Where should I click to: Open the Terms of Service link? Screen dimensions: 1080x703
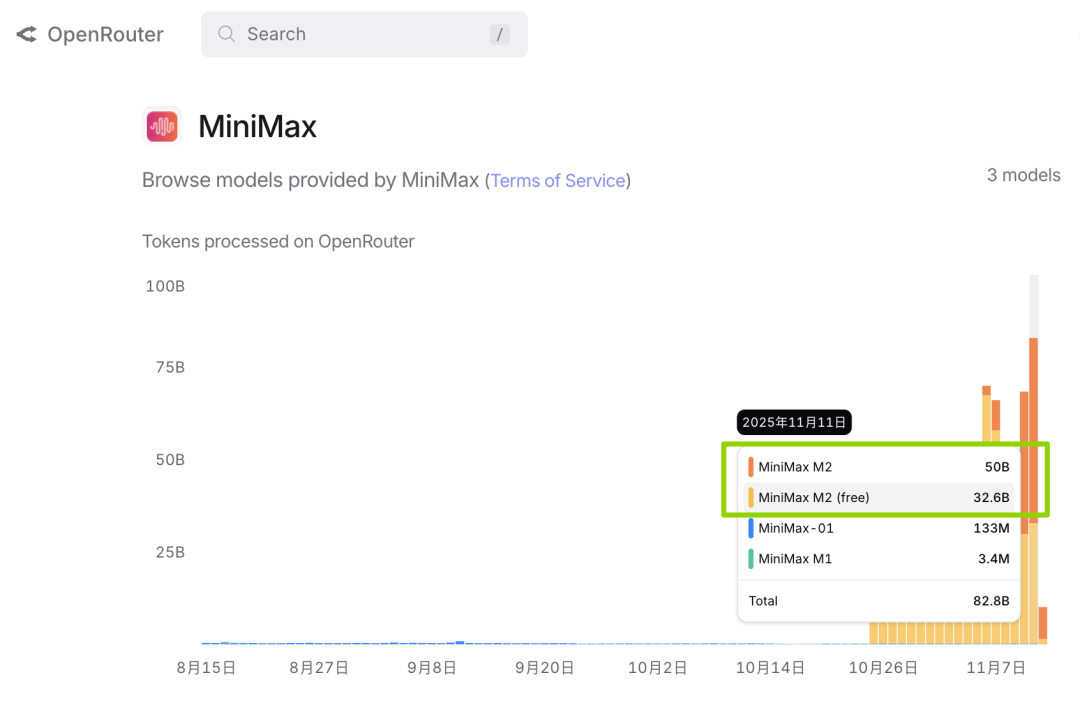click(x=558, y=181)
